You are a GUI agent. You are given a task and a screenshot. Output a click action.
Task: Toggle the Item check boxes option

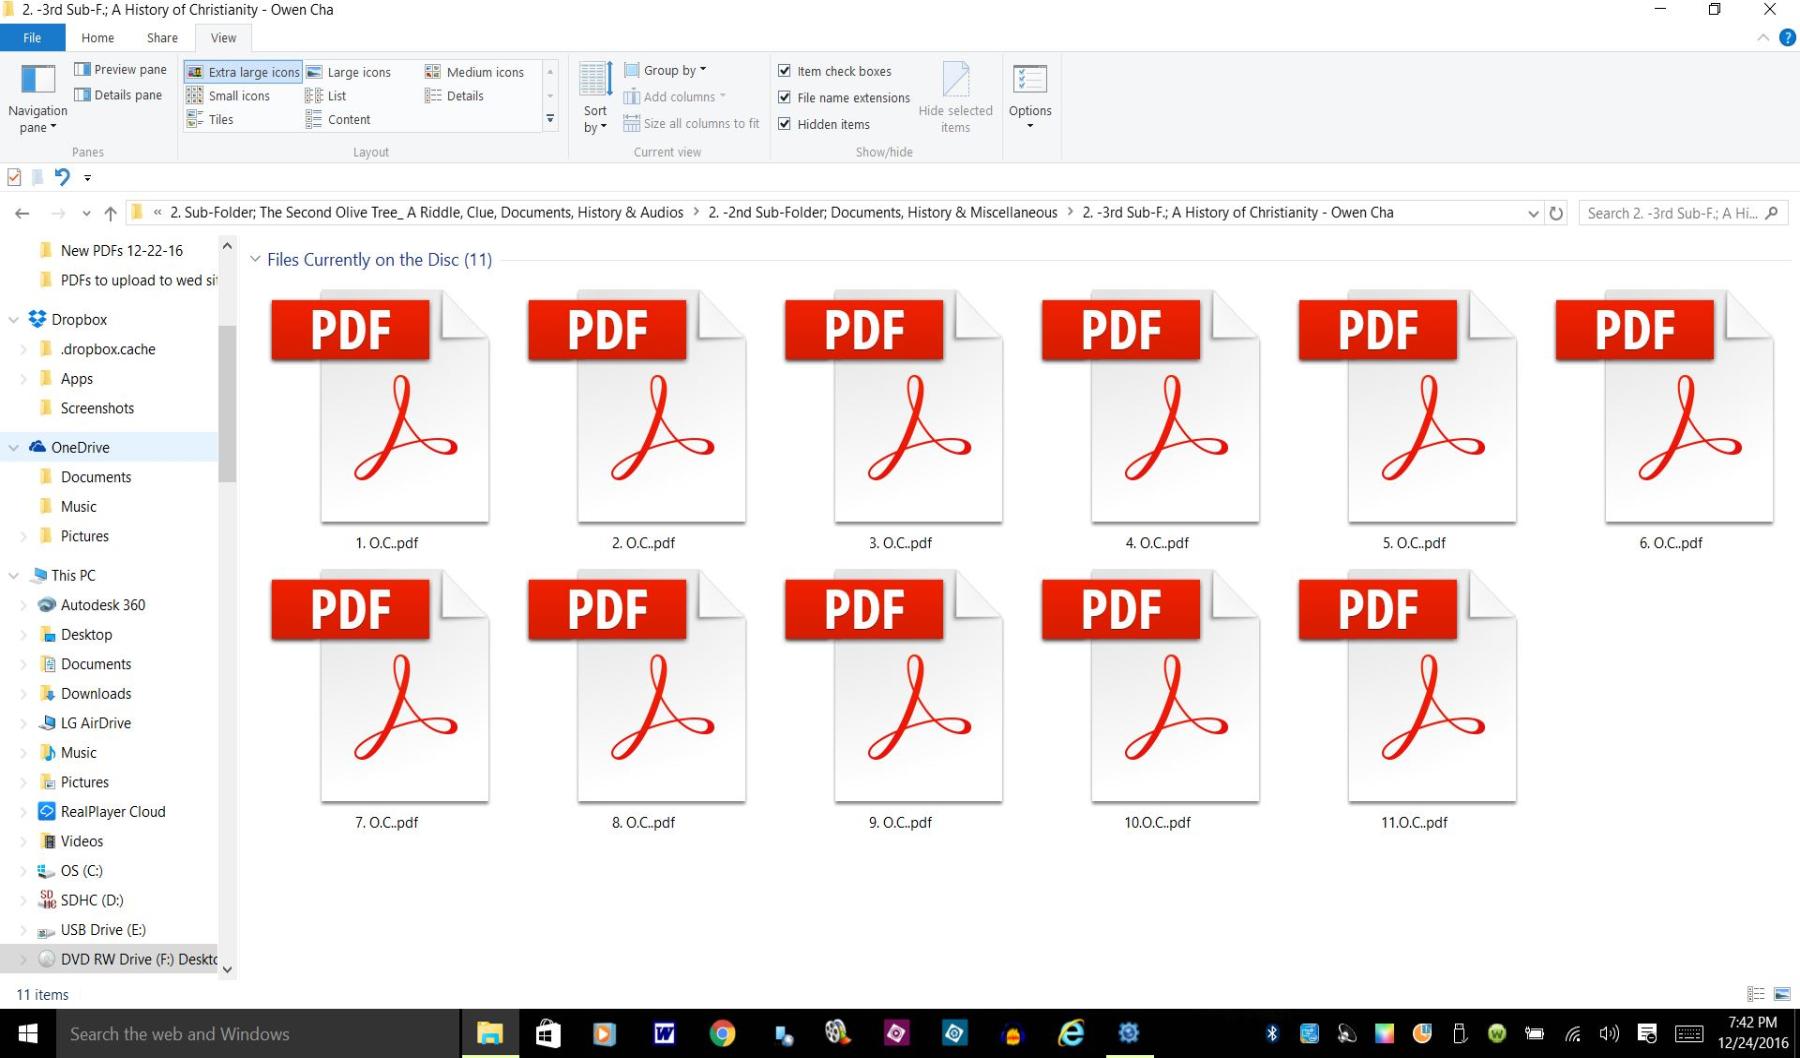[785, 71]
